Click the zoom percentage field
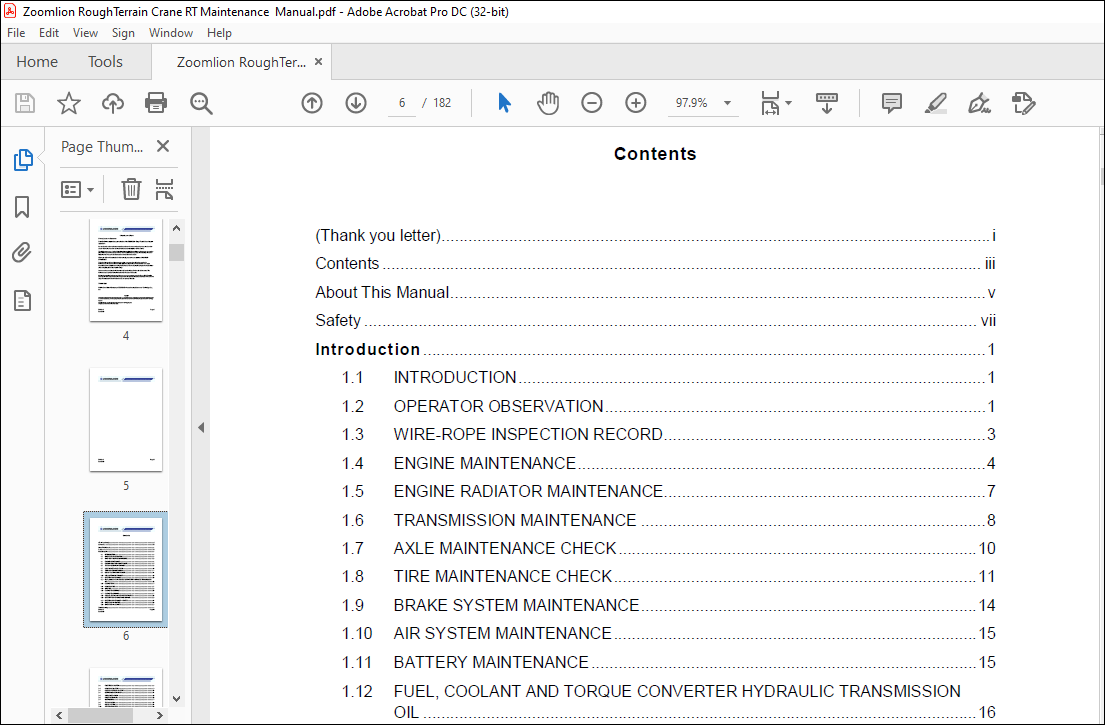This screenshot has height=725, width=1105. (691, 103)
